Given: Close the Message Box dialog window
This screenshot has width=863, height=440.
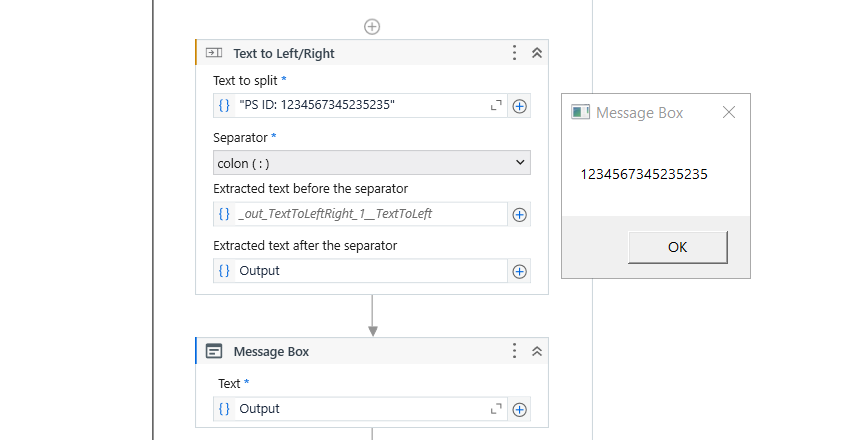Looking at the screenshot, I should (729, 112).
